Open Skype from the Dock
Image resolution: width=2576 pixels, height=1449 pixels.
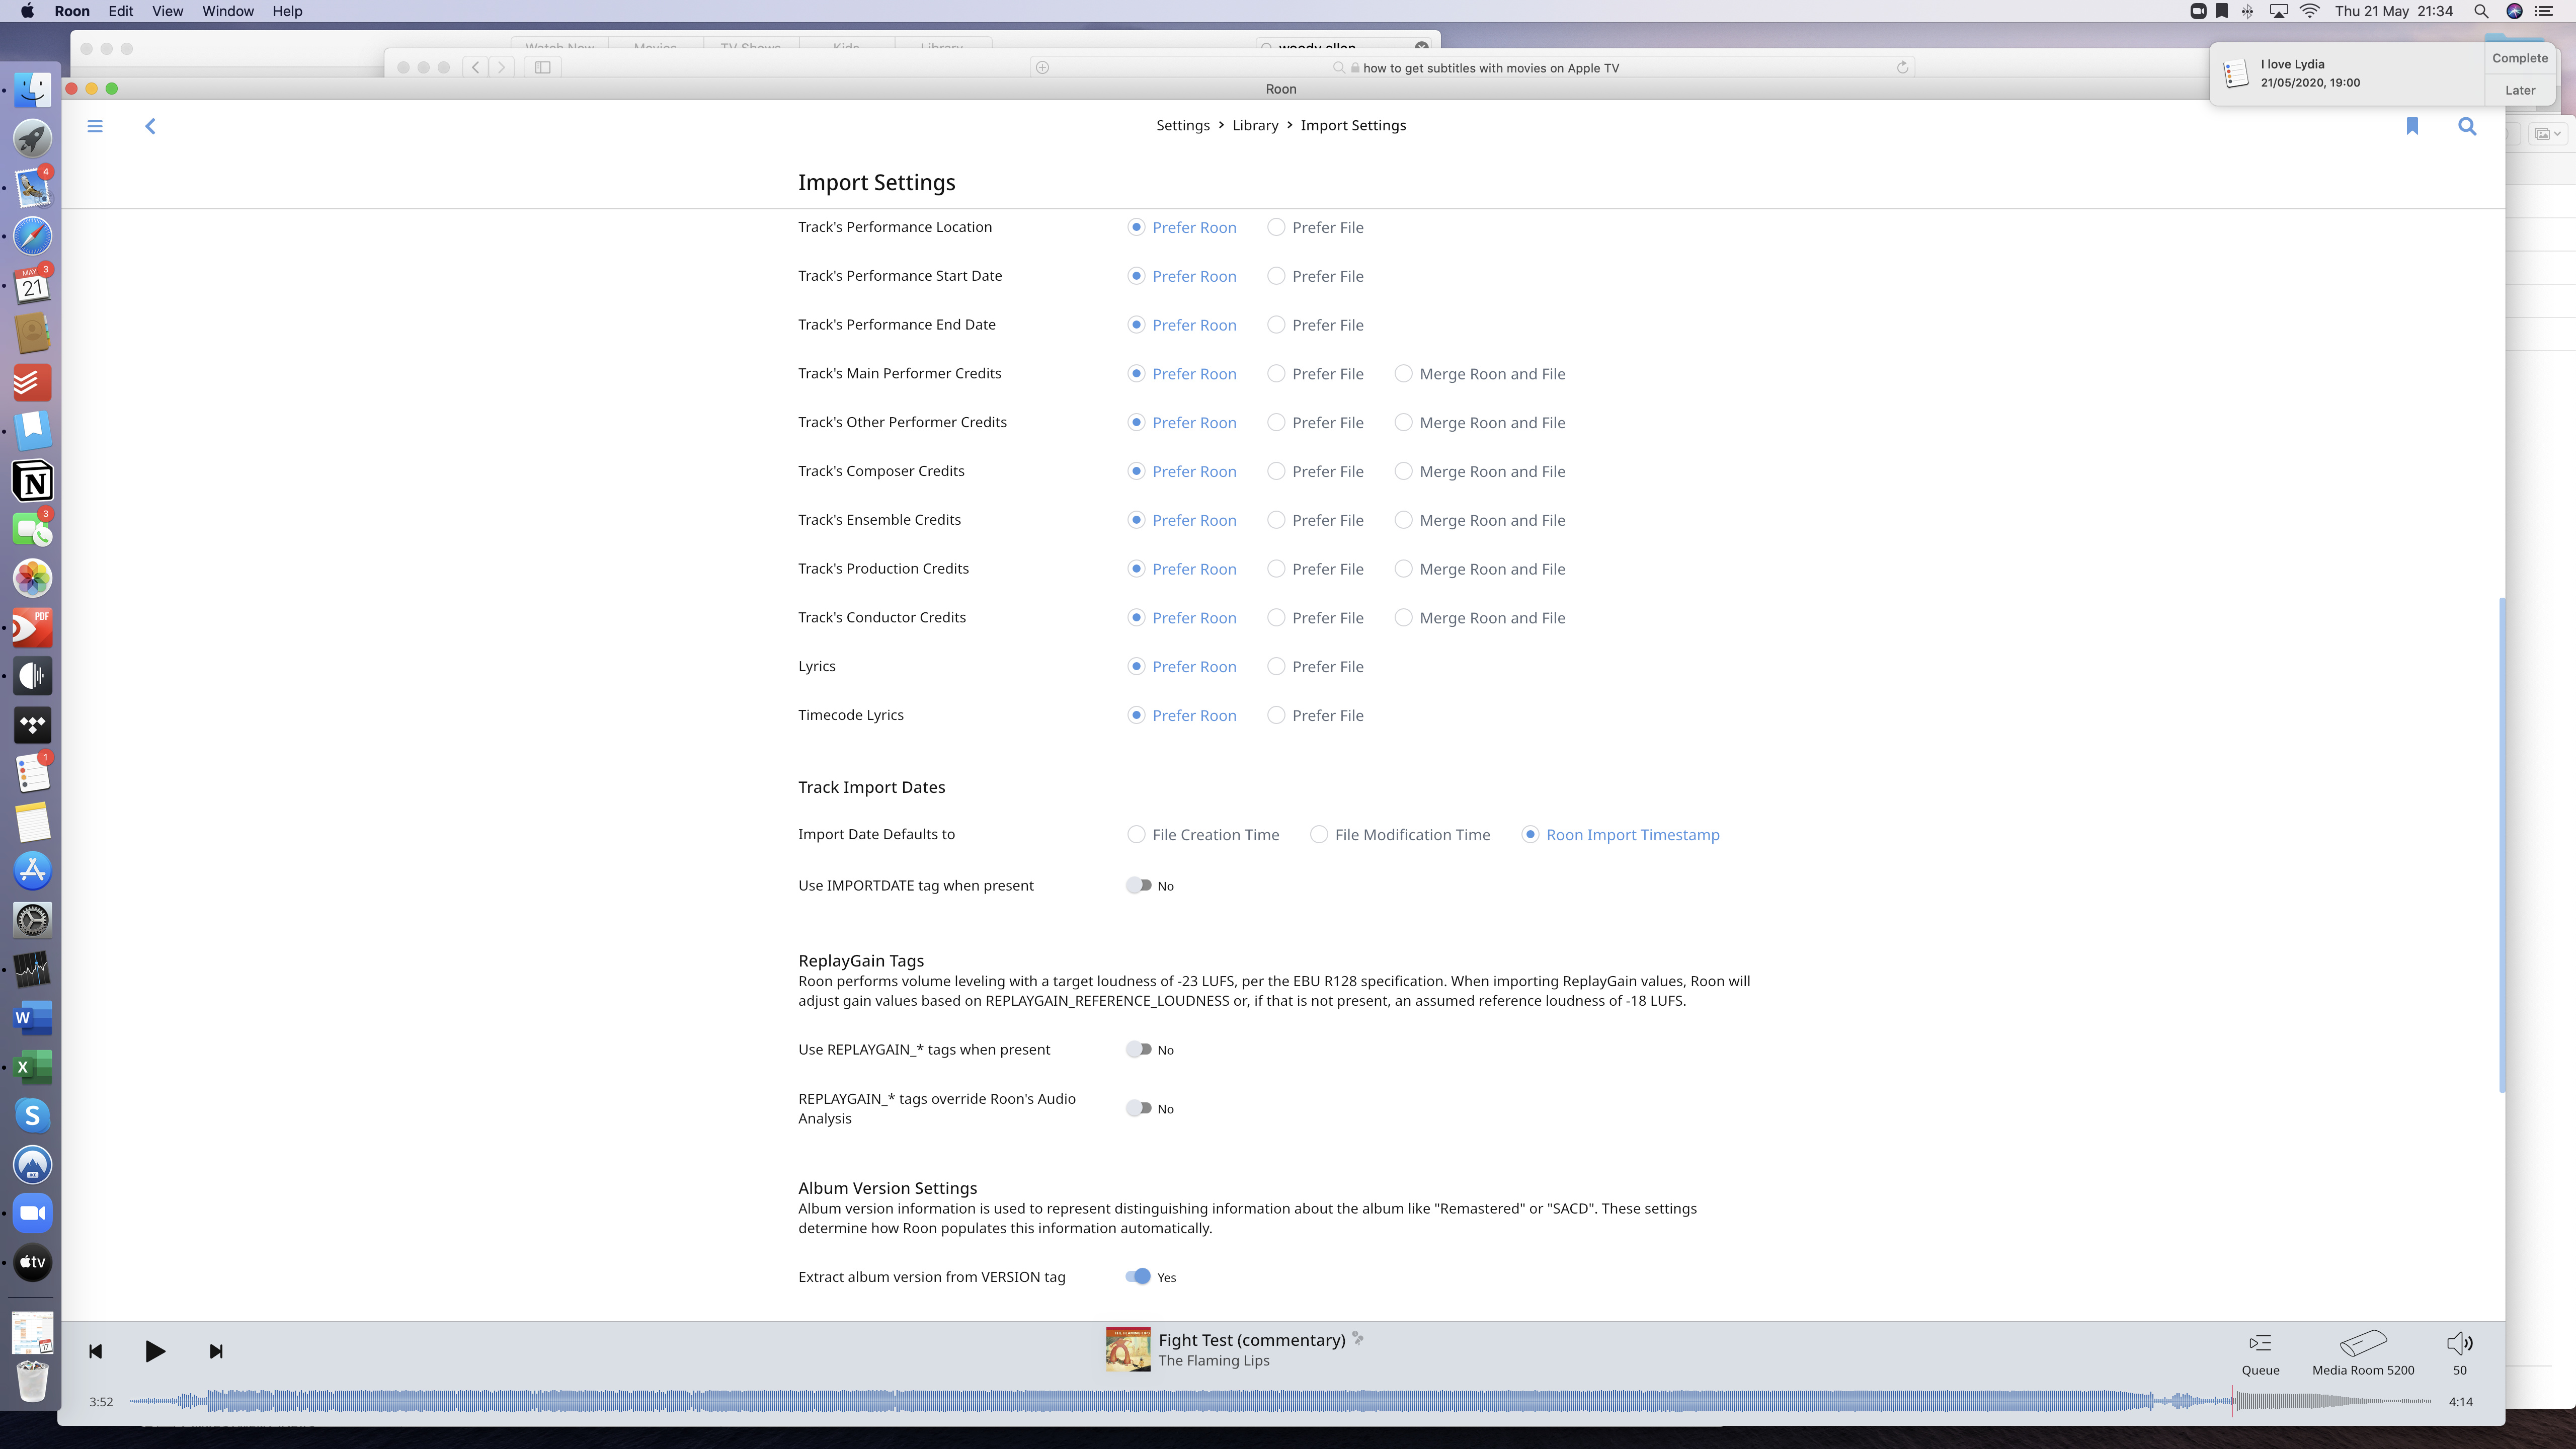coord(32,1115)
